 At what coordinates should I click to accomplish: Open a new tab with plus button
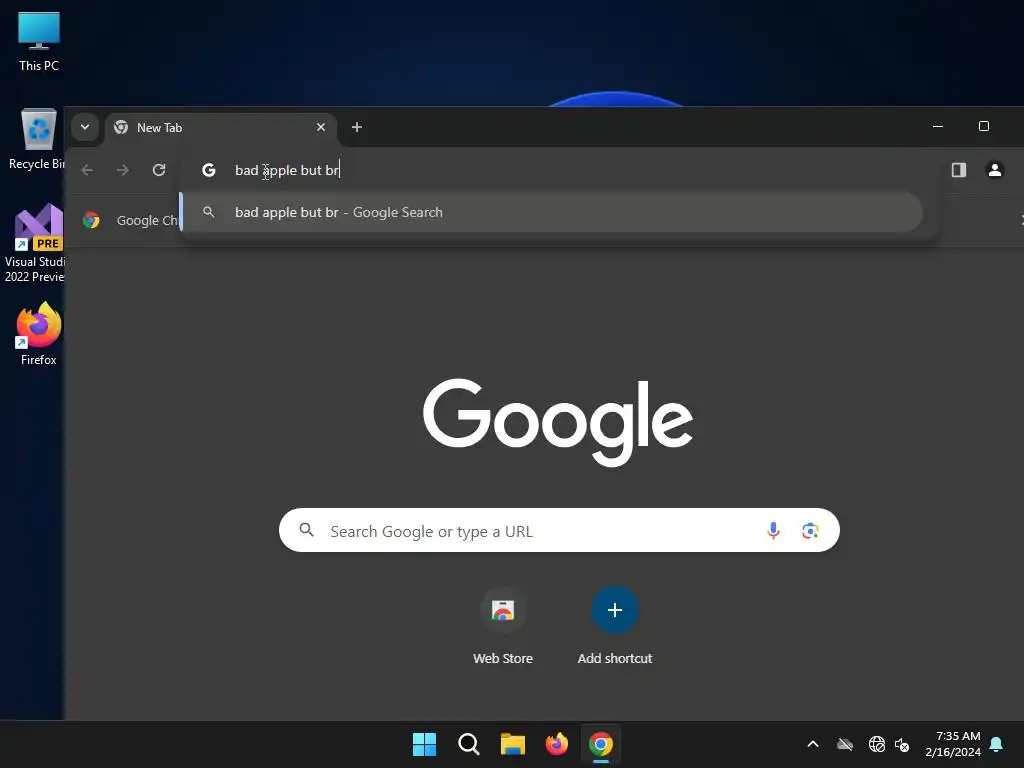click(357, 127)
